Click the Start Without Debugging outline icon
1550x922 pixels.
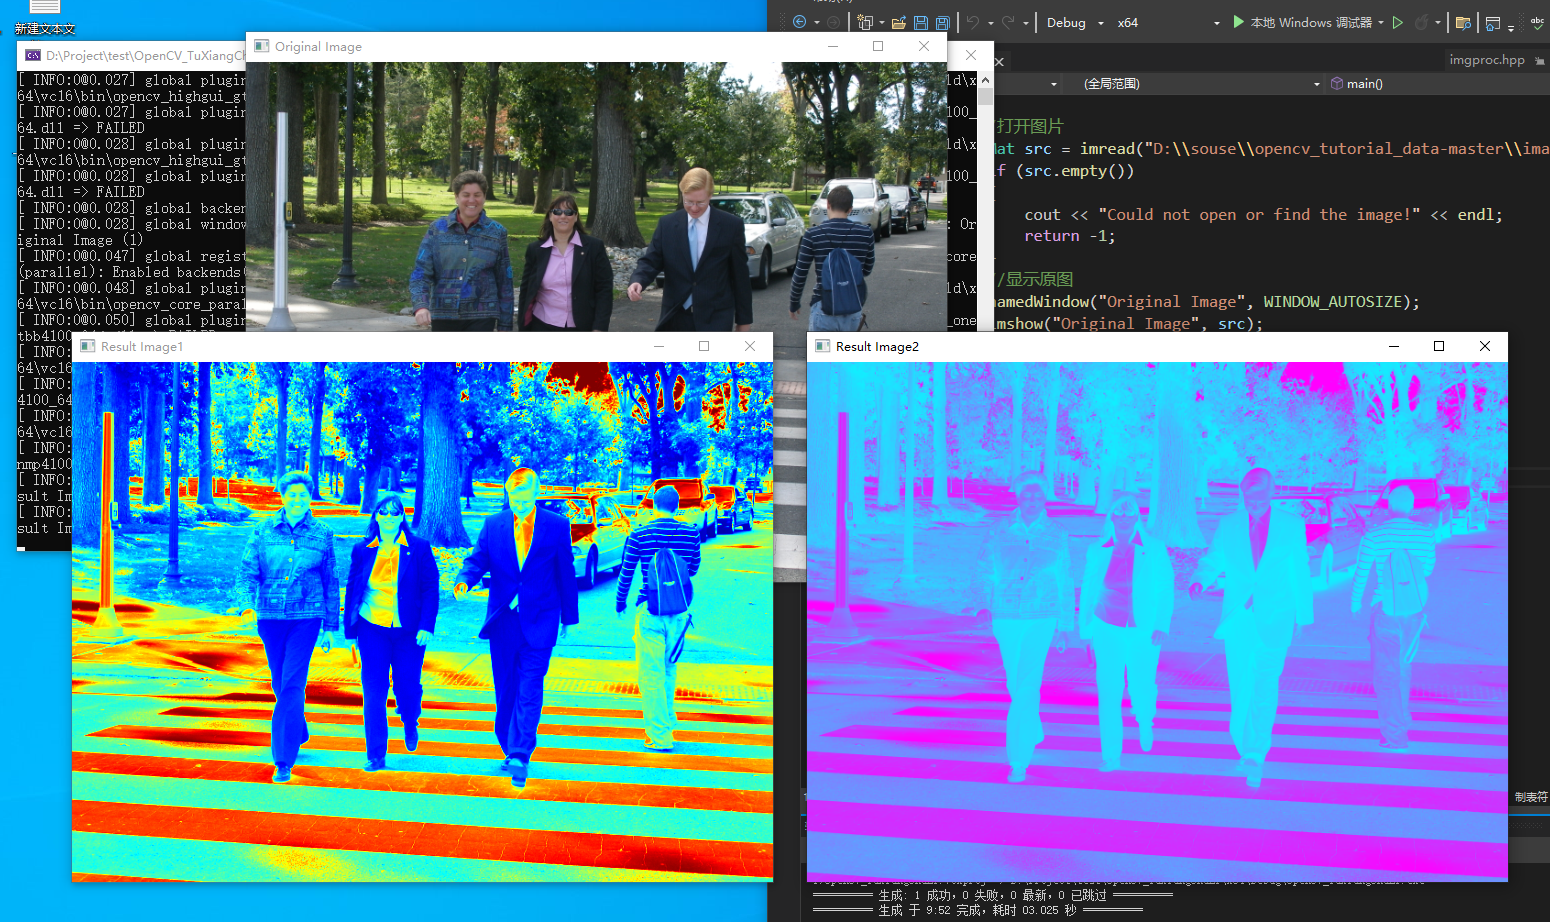tap(1398, 22)
